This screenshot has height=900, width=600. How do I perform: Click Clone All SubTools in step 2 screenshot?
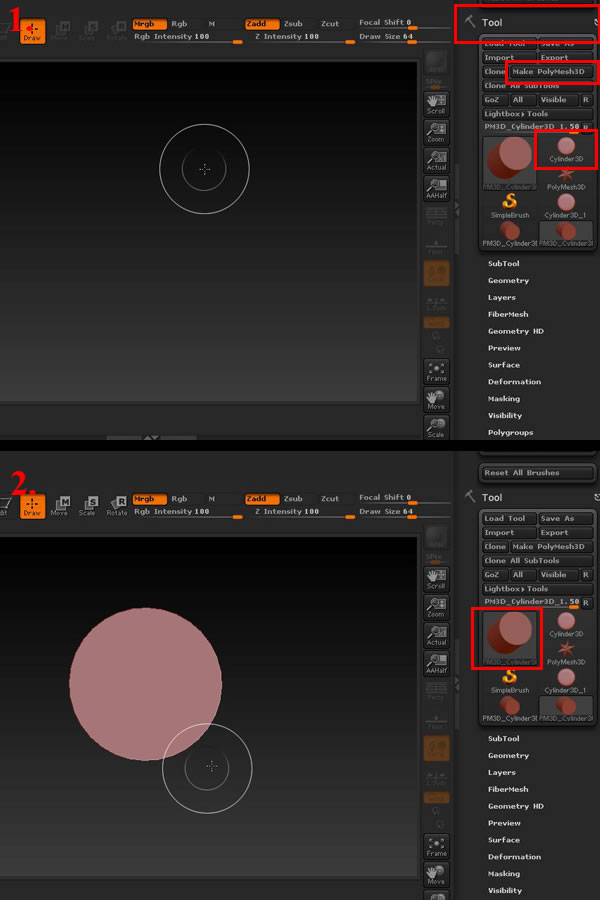537,561
